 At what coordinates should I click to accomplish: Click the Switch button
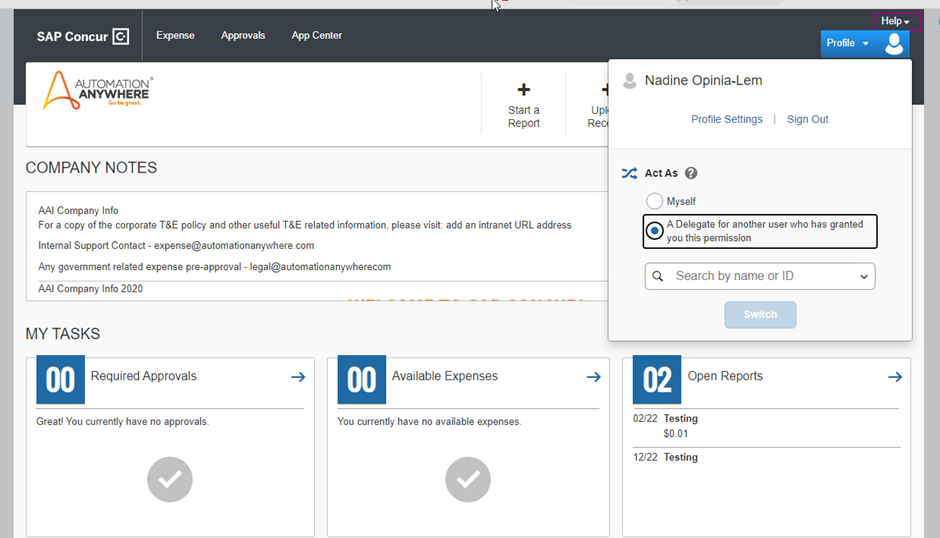pos(760,315)
